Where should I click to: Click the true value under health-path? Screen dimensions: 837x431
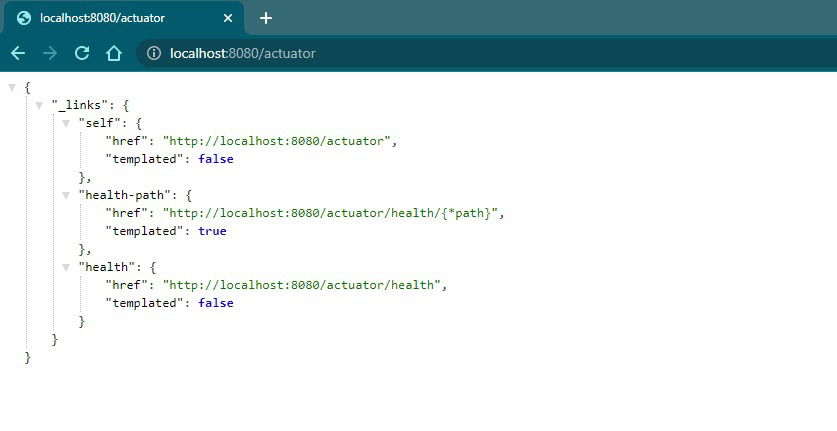[x=212, y=231]
